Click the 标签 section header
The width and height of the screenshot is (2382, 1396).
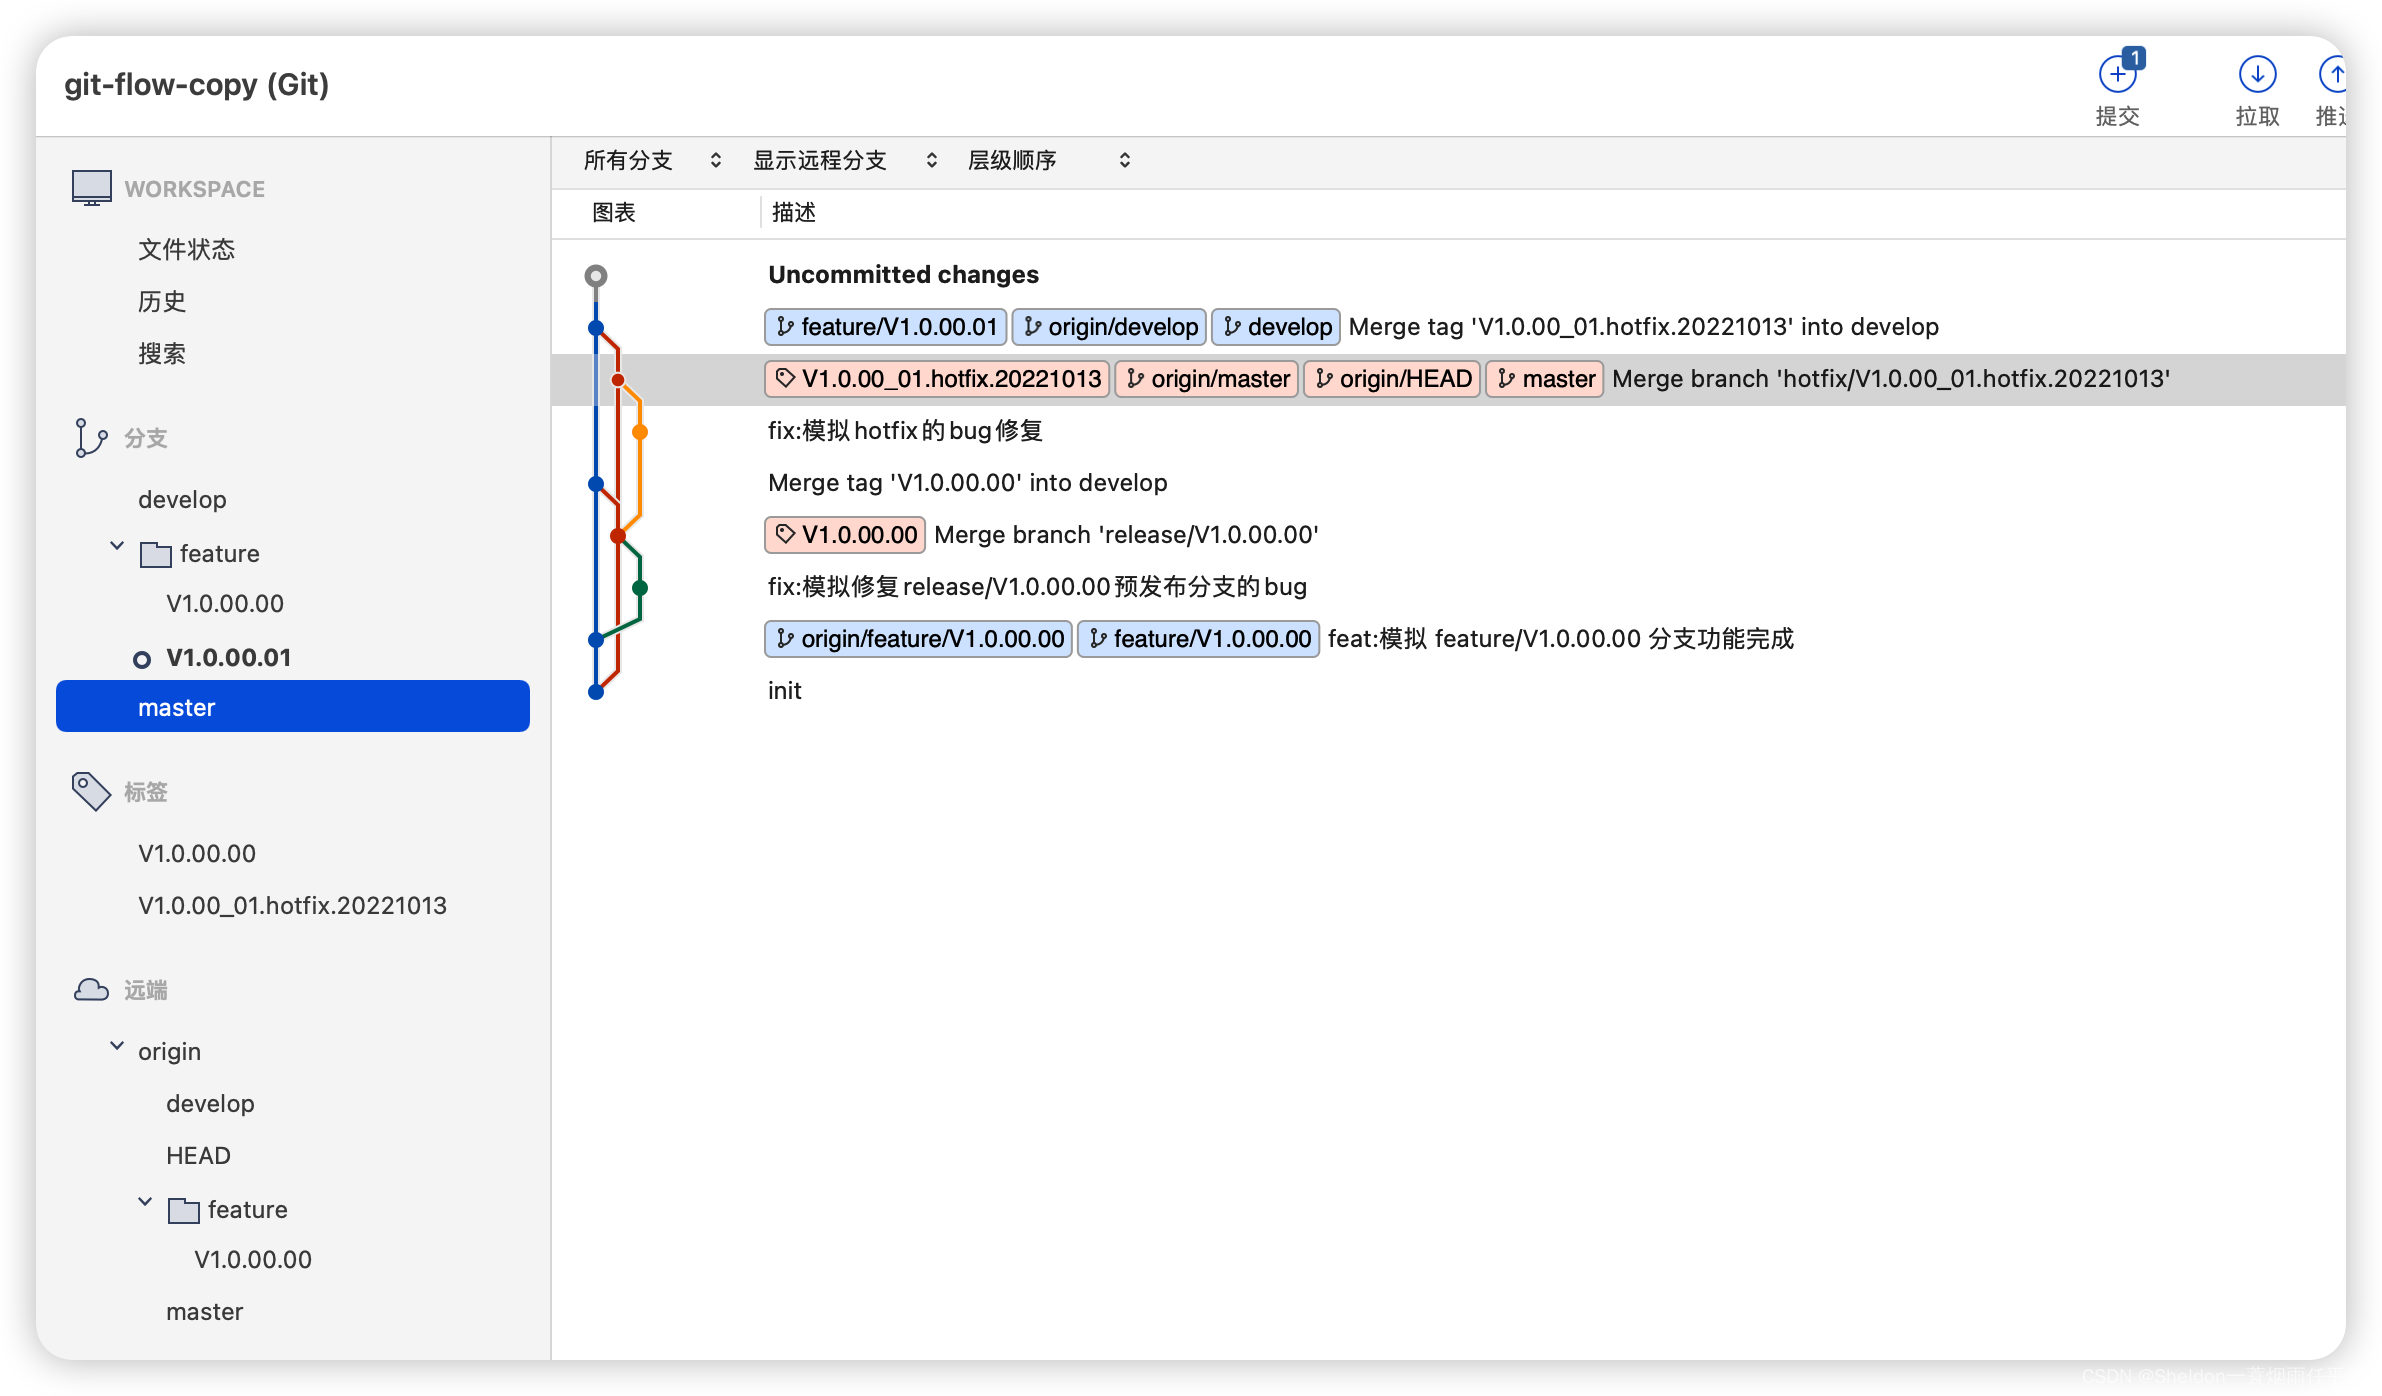[146, 792]
